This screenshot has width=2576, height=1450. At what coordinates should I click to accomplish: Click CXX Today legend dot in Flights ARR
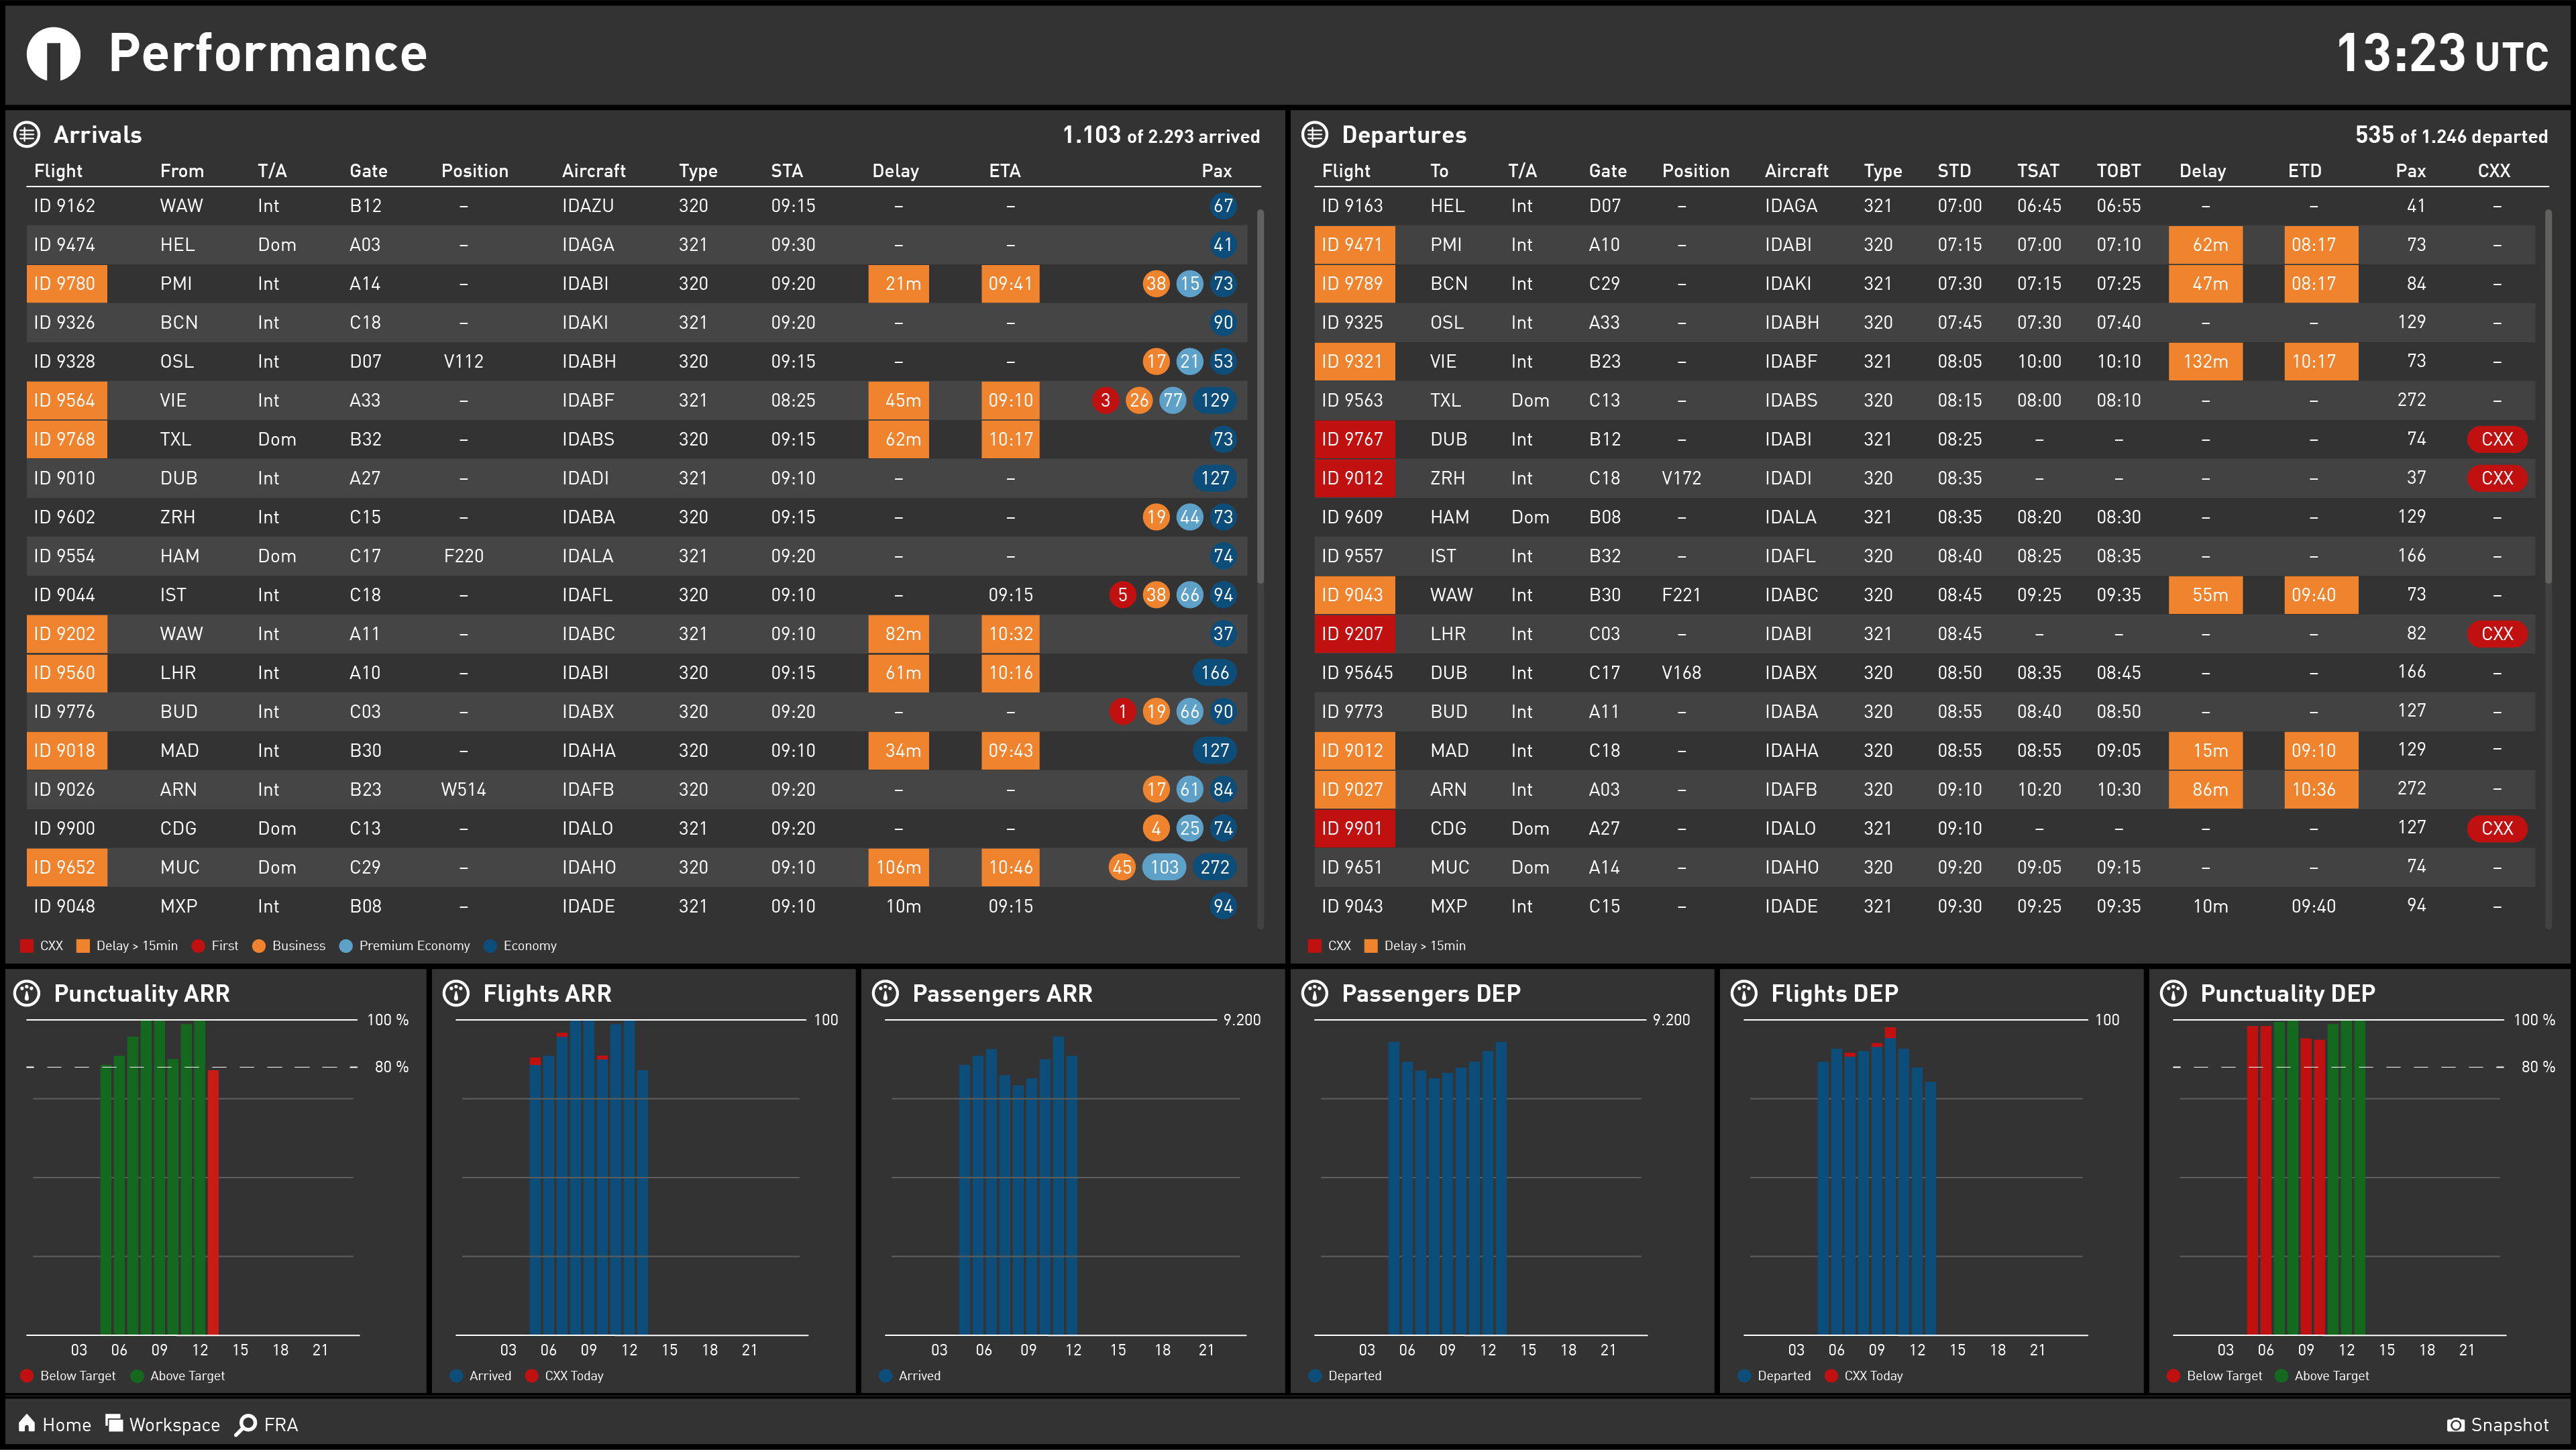(x=531, y=1376)
